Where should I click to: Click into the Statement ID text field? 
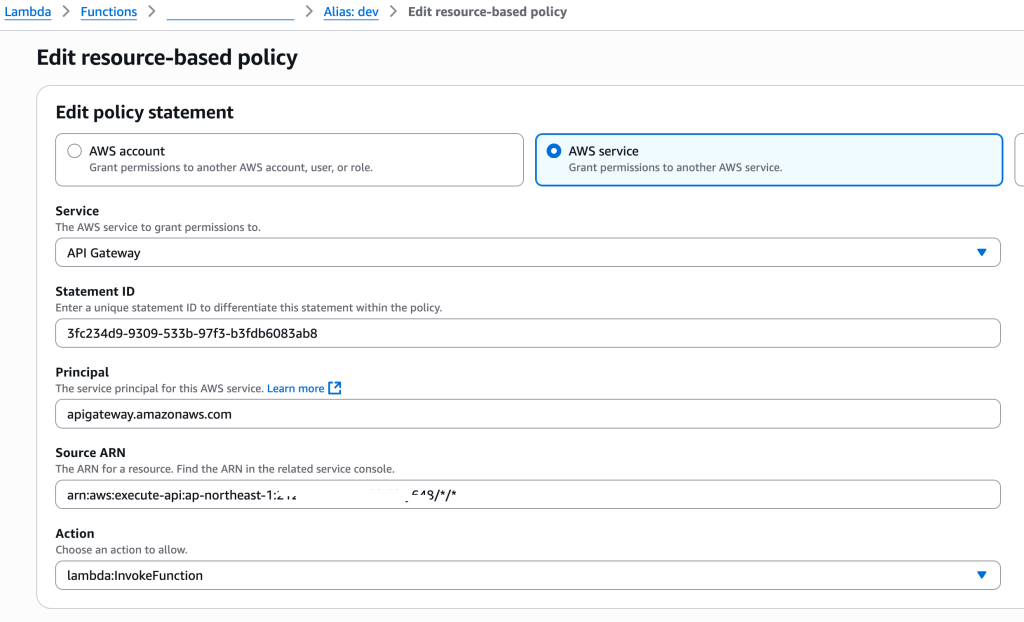[x=527, y=333]
